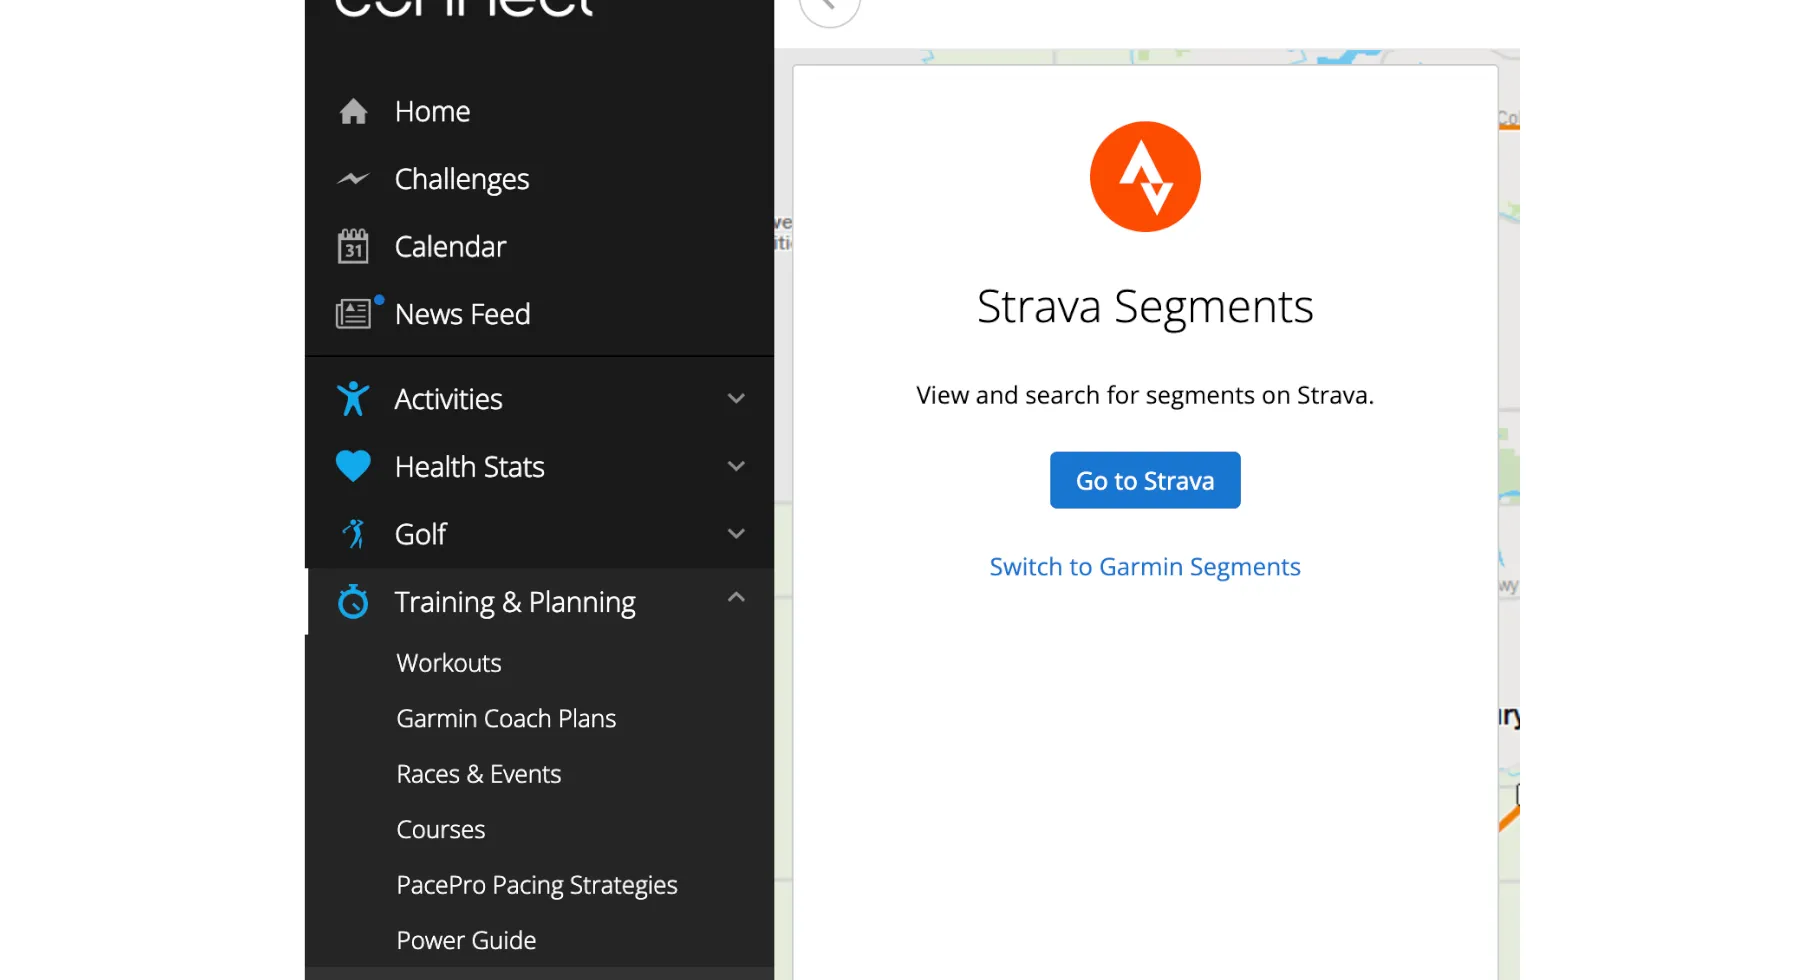1820x980 pixels.
Task: Collapse the Training & Planning section
Action: point(736,597)
